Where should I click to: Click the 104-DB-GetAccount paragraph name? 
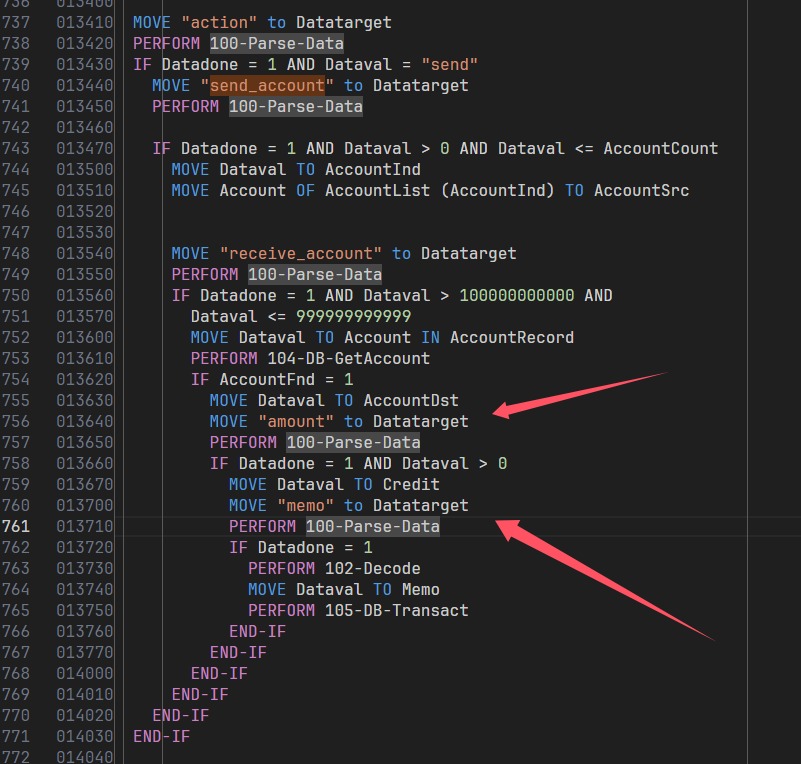pos(353,358)
